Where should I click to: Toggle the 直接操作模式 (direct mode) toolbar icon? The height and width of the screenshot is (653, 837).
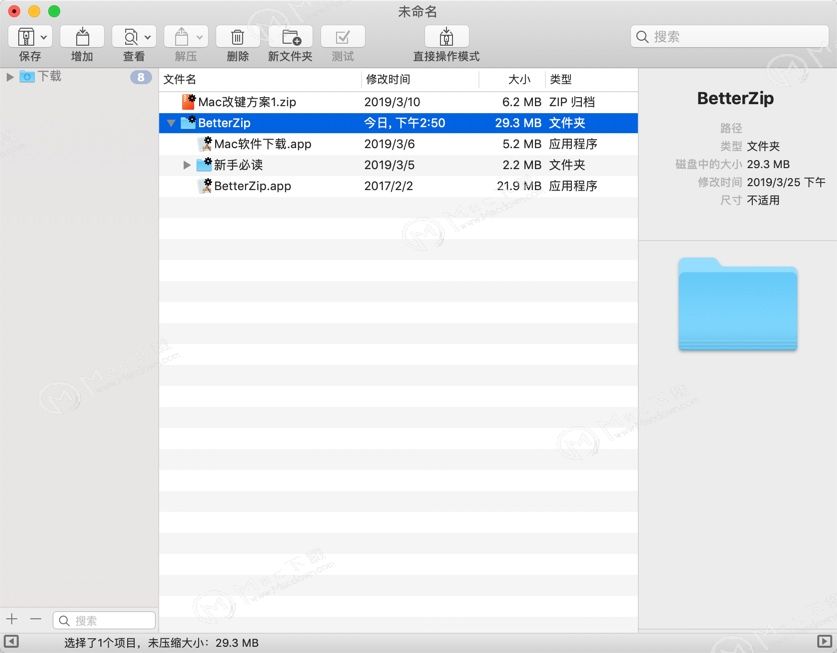click(447, 37)
